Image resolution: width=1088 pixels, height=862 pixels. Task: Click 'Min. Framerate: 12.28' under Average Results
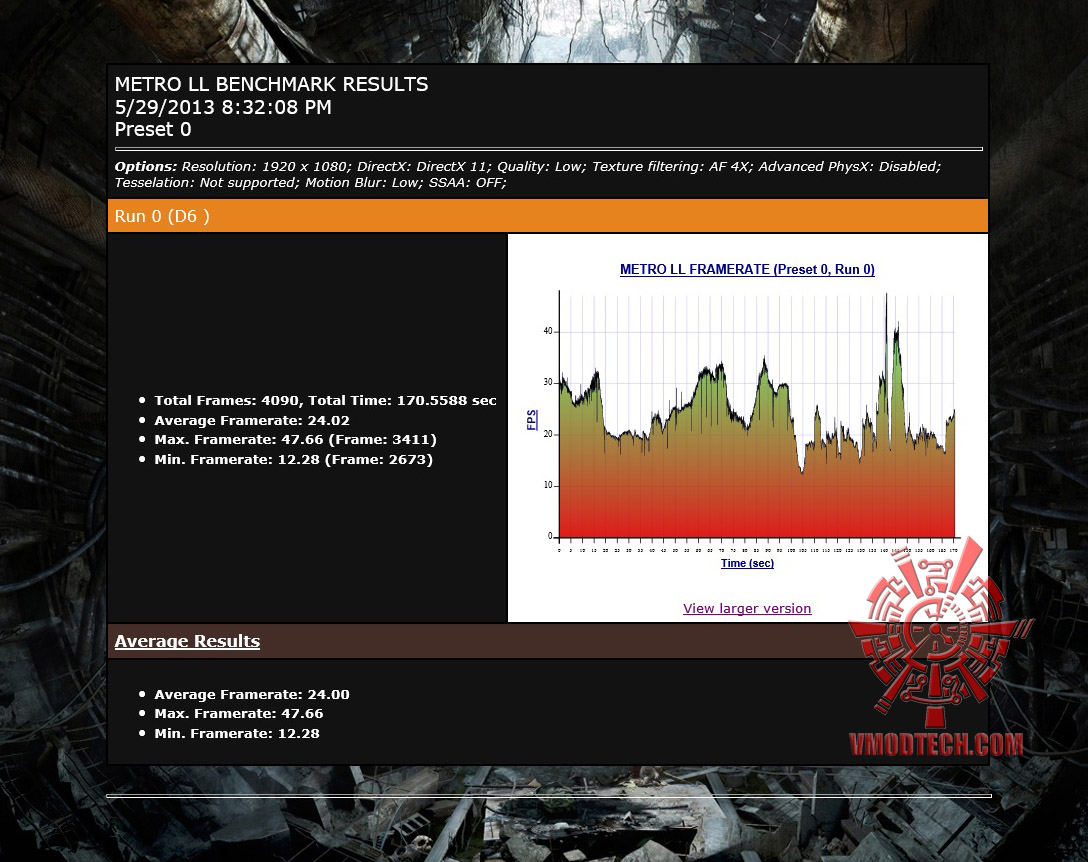pos(237,734)
